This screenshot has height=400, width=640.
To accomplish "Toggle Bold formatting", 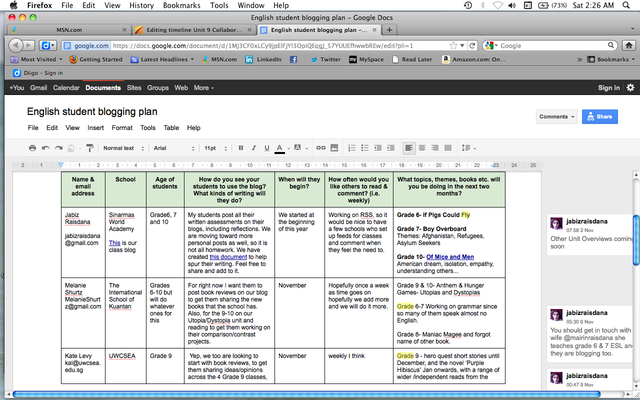I will point(241,148).
